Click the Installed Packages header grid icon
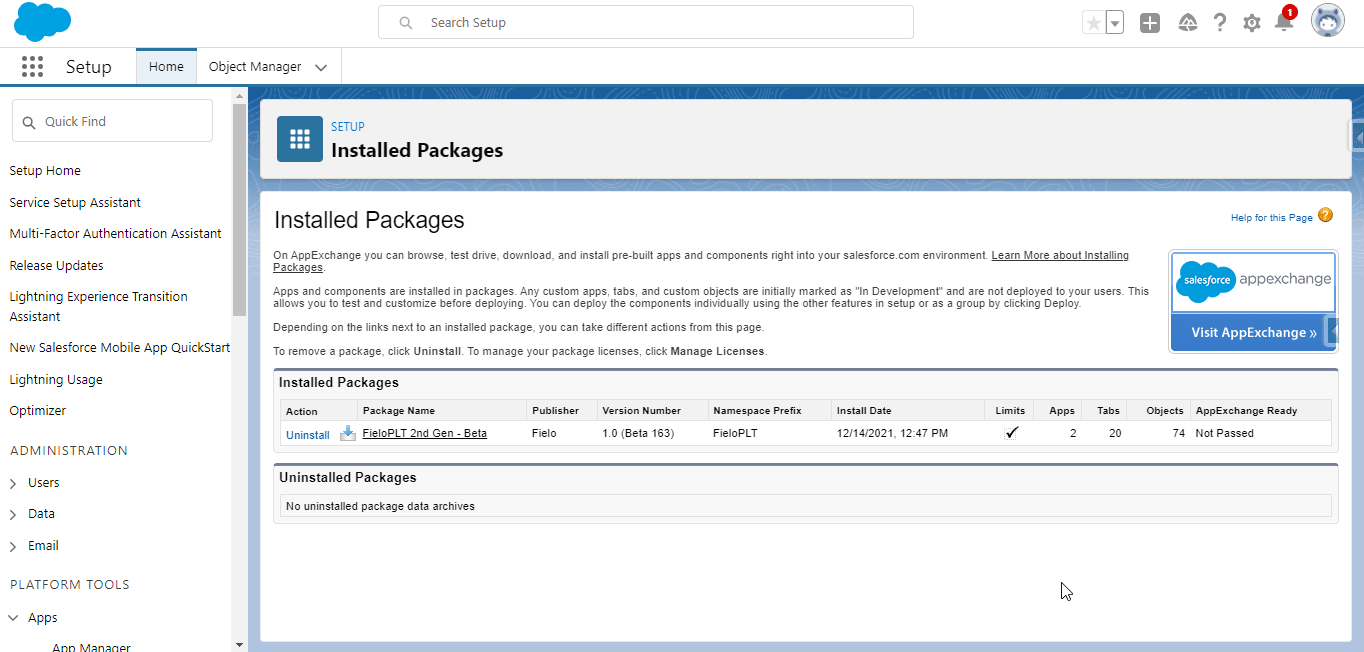 [x=300, y=139]
